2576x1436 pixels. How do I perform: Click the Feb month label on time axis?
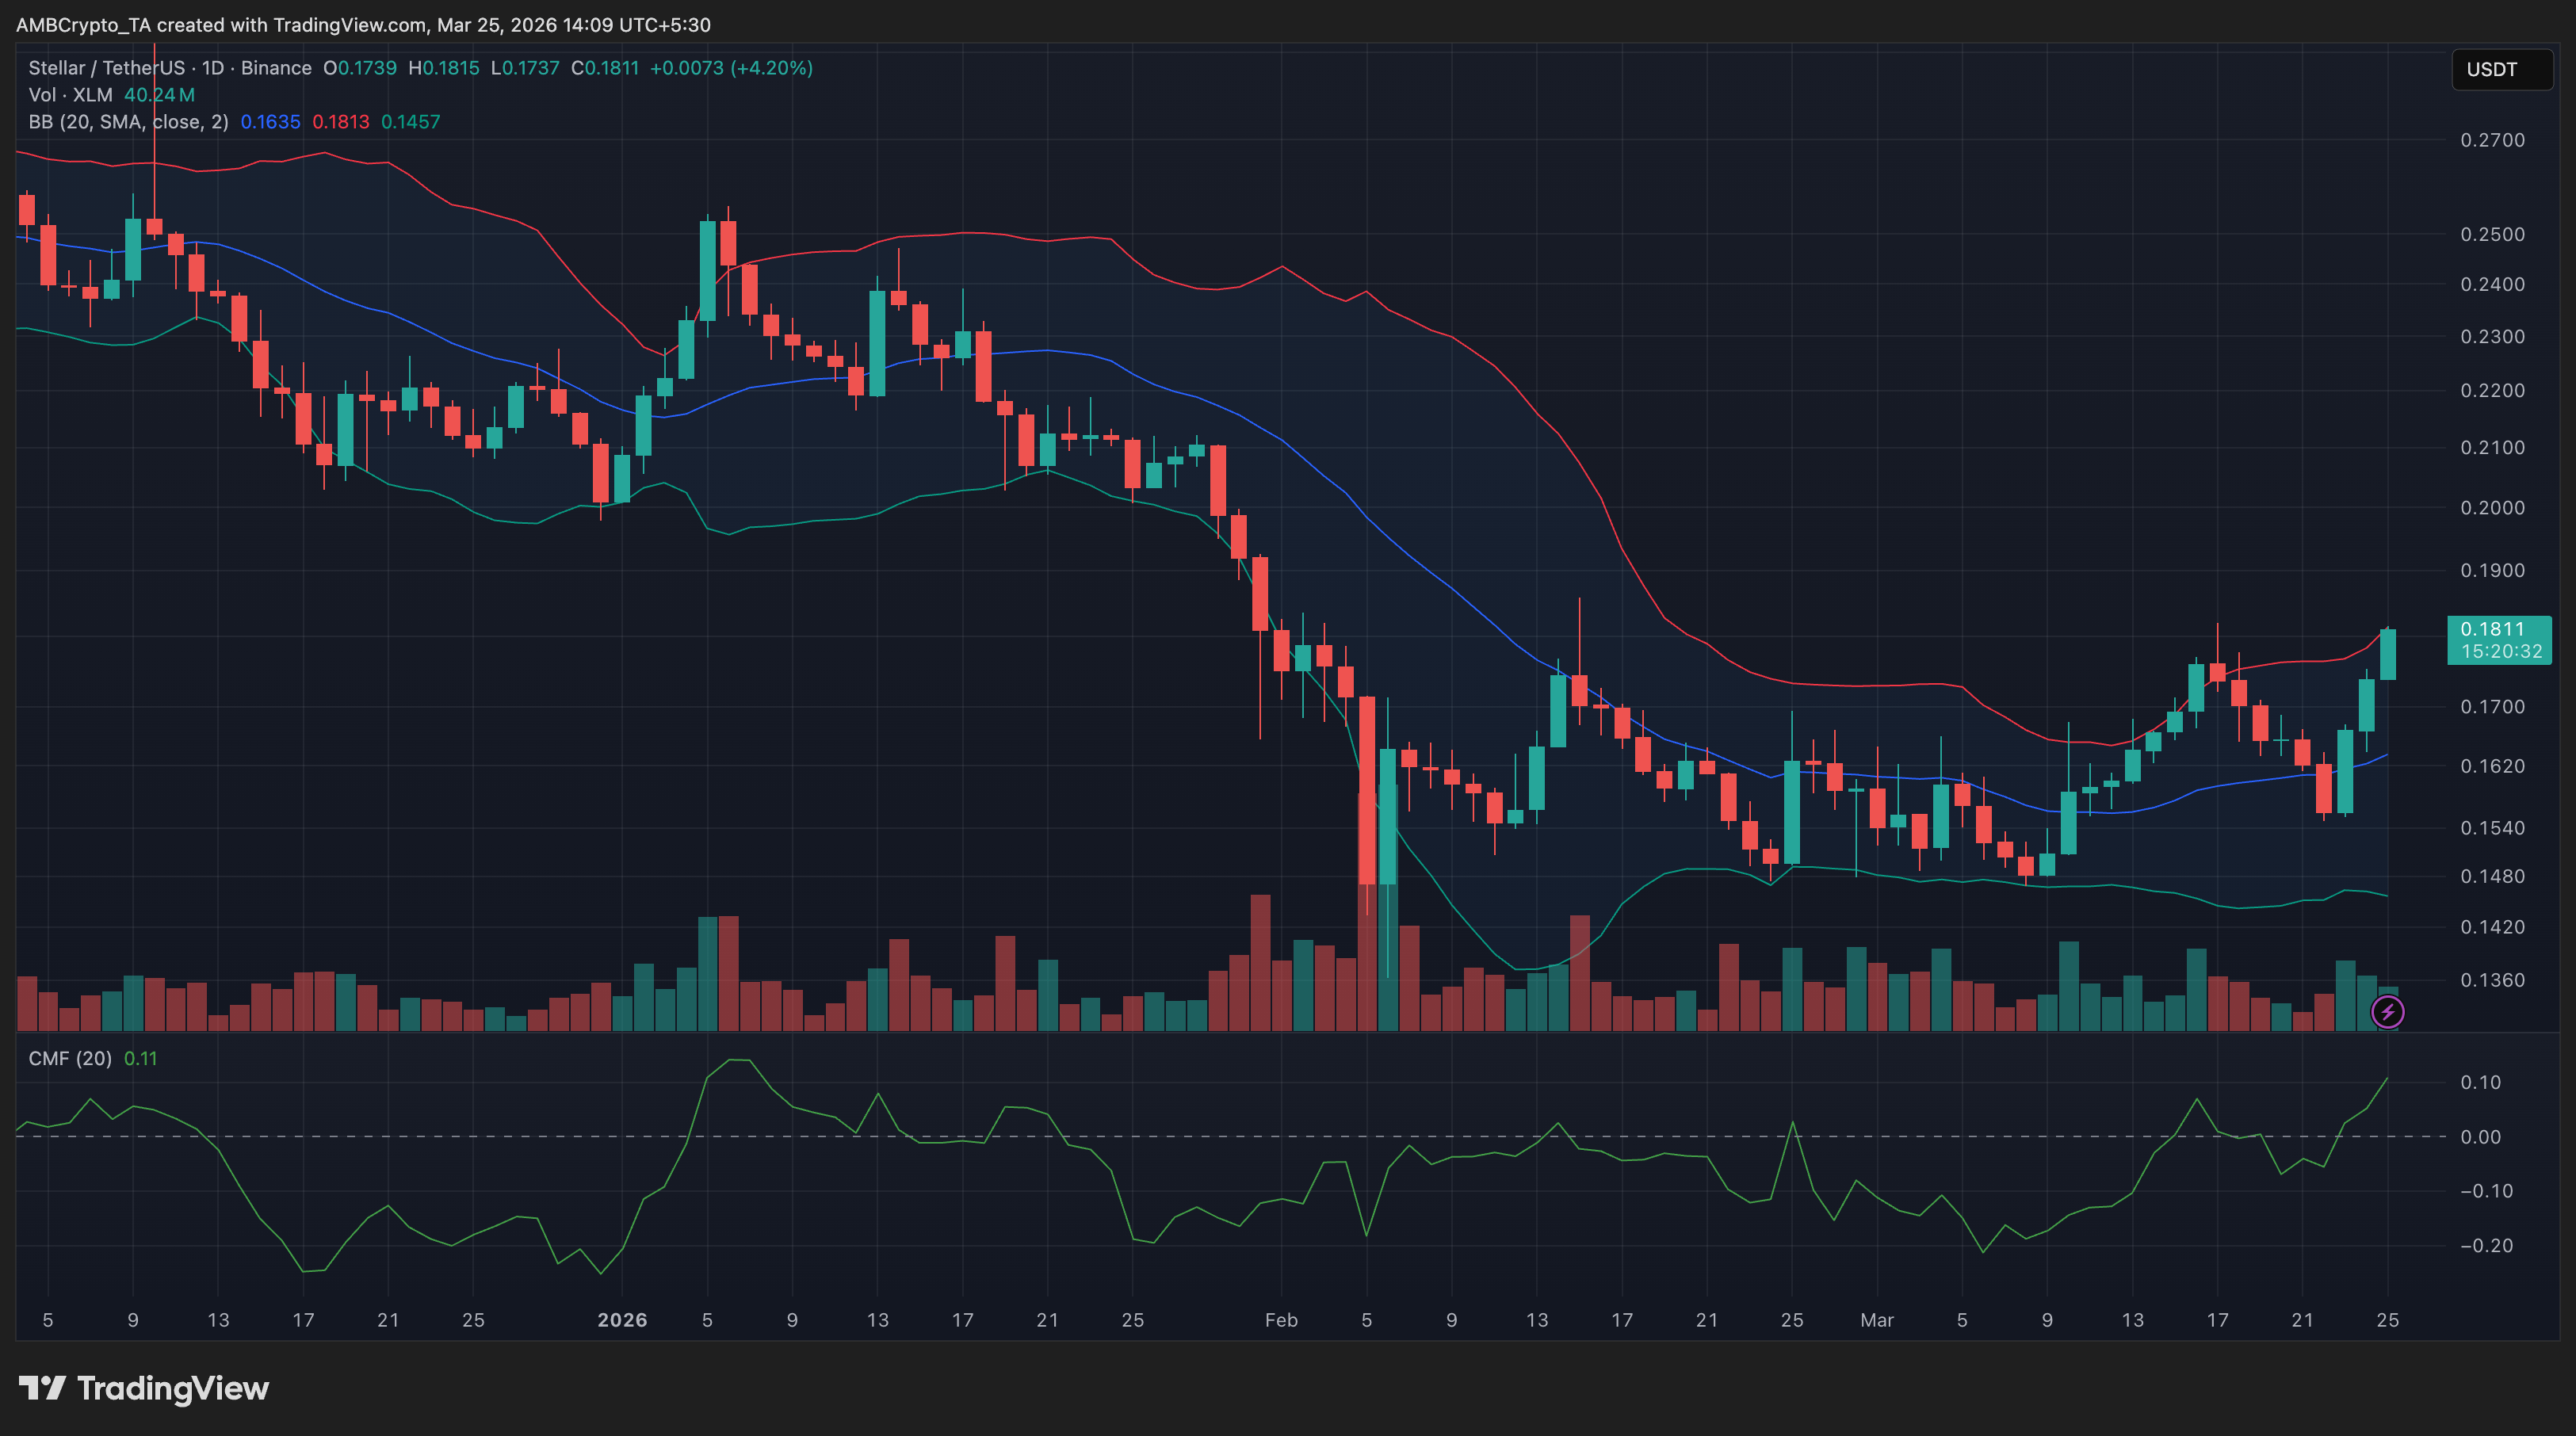click(x=1281, y=1320)
